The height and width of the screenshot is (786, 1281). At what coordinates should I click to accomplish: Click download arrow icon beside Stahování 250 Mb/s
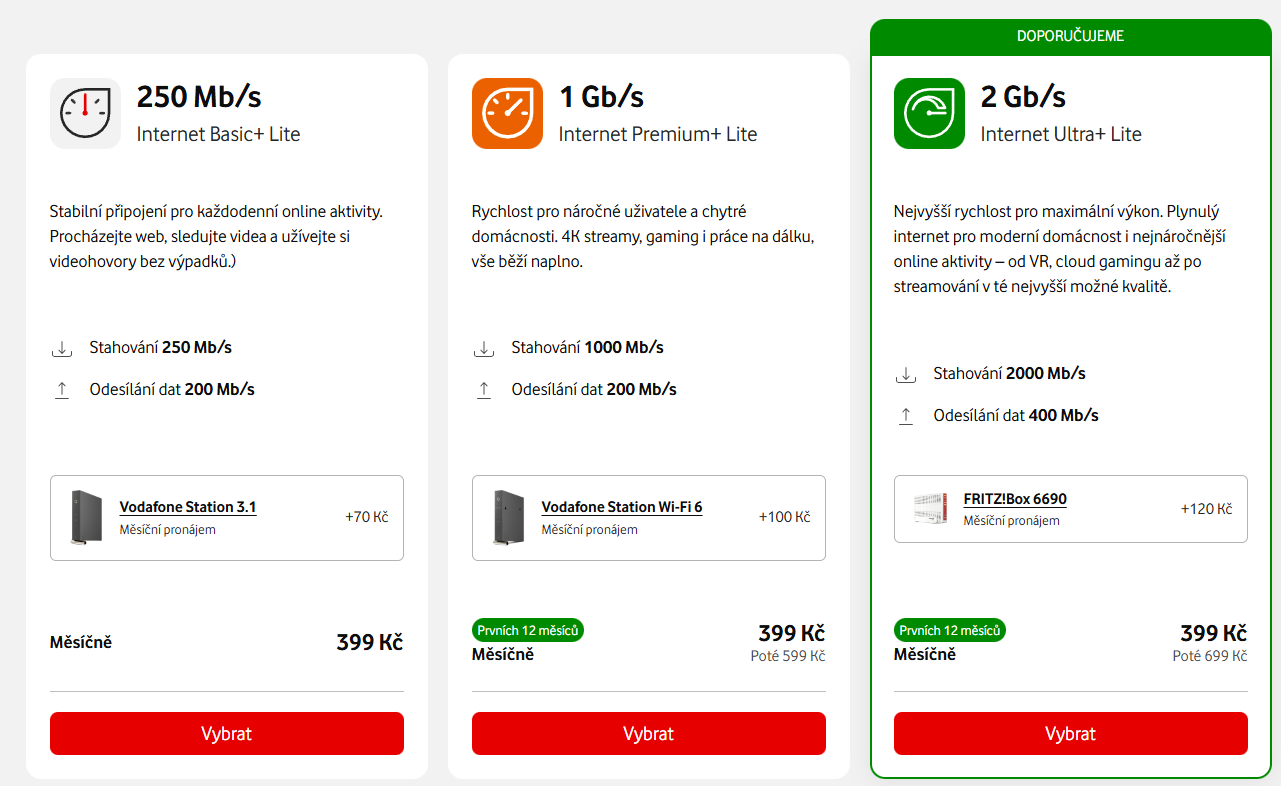62,348
